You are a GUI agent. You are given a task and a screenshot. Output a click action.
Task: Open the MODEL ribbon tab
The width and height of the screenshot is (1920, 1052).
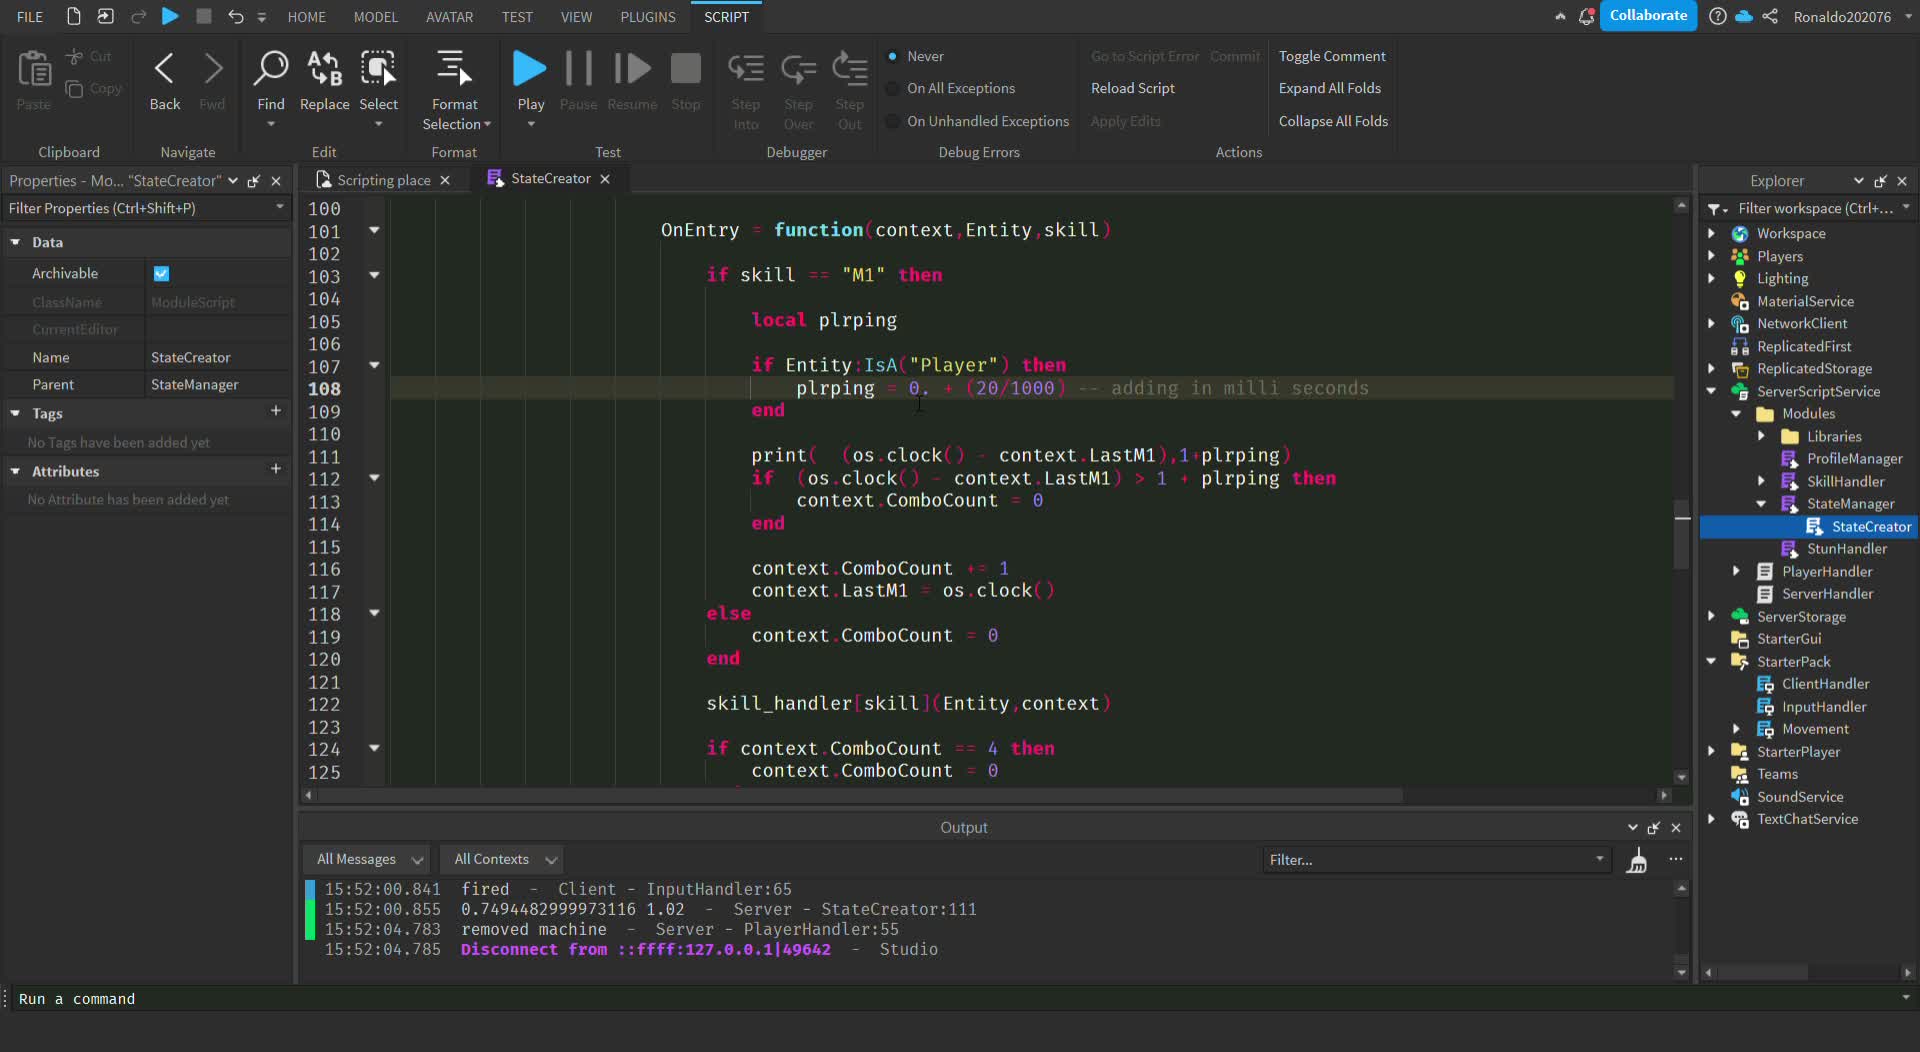click(375, 16)
